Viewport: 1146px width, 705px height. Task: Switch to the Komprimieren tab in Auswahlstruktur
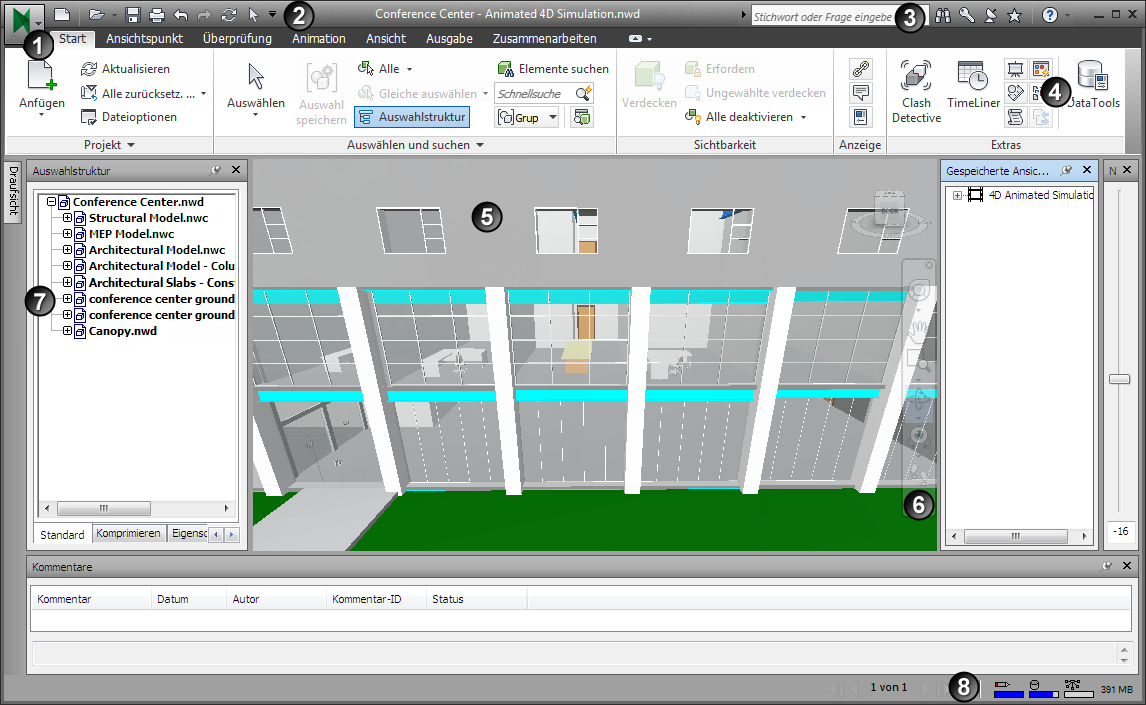click(x=128, y=533)
